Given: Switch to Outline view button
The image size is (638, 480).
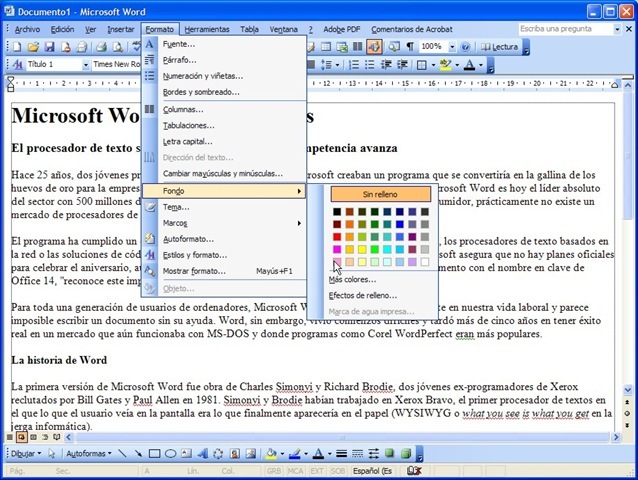Looking at the screenshot, I should coord(45,437).
